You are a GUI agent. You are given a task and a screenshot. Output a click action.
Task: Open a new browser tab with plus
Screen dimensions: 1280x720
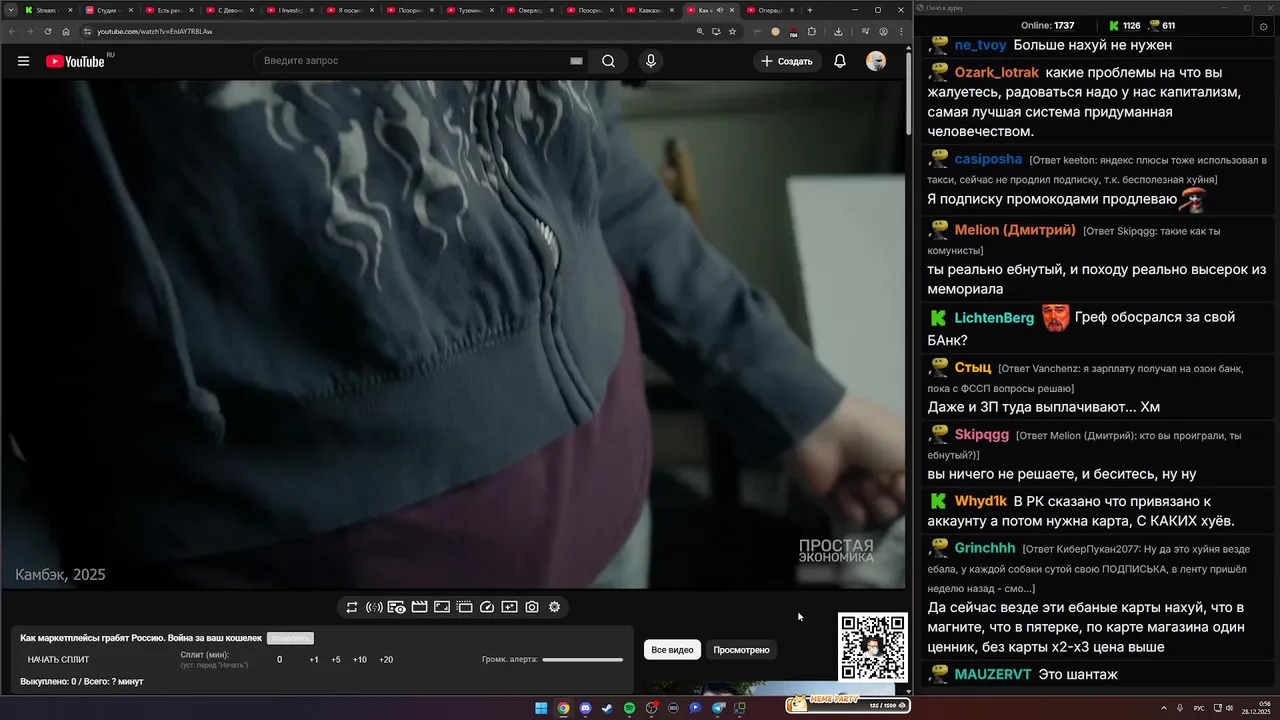[810, 10]
